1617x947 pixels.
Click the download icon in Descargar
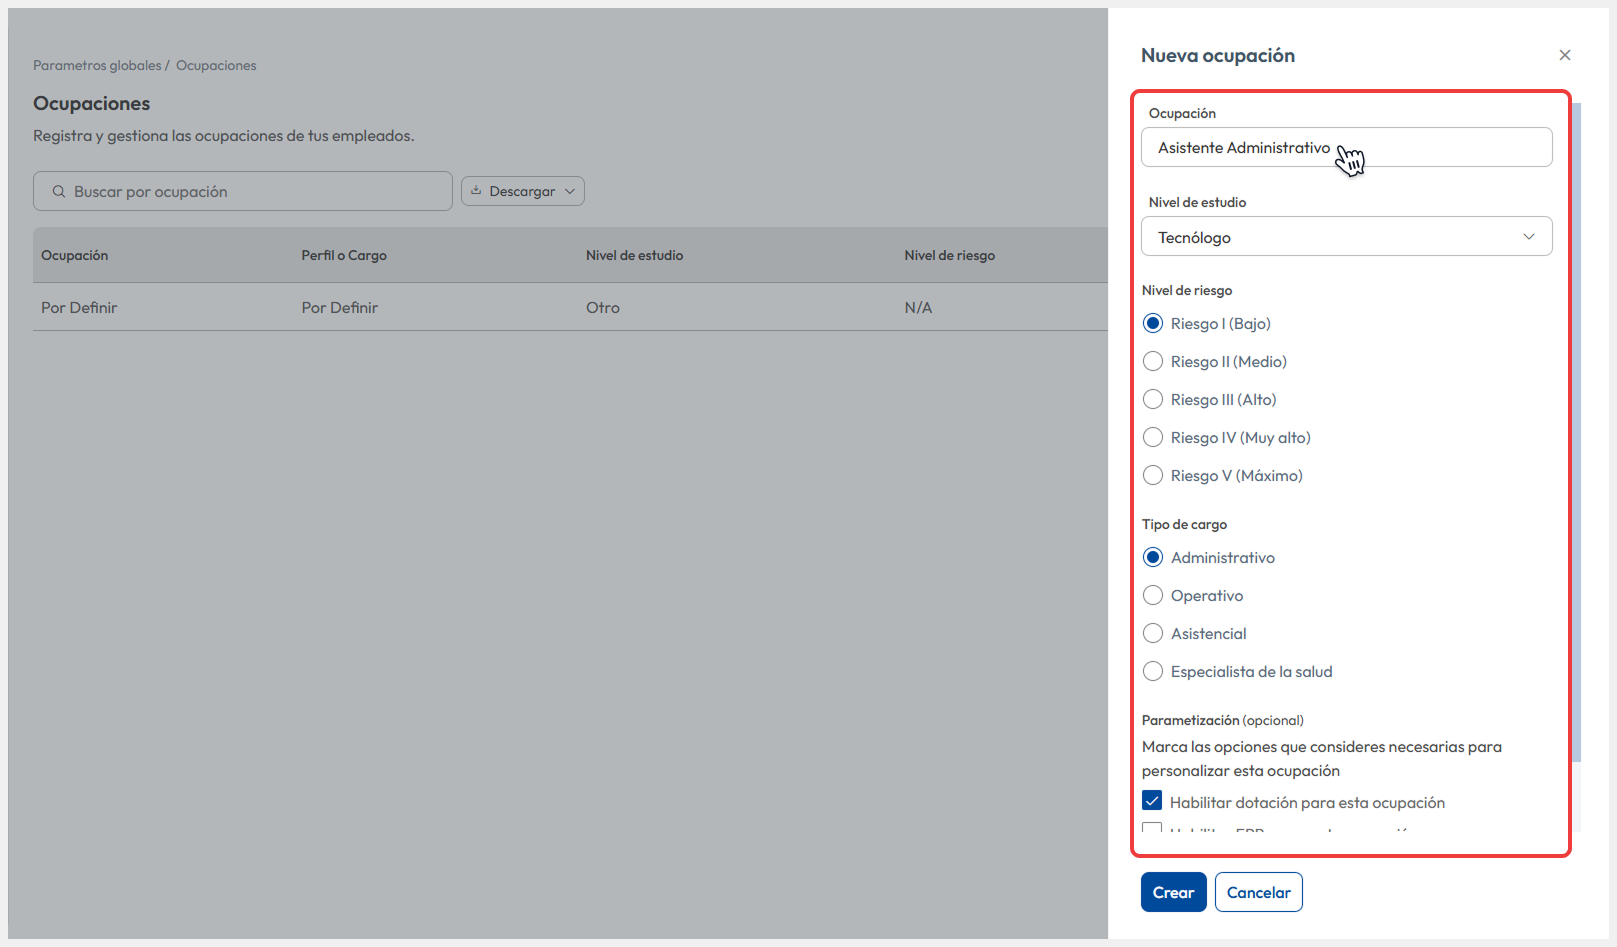(476, 191)
